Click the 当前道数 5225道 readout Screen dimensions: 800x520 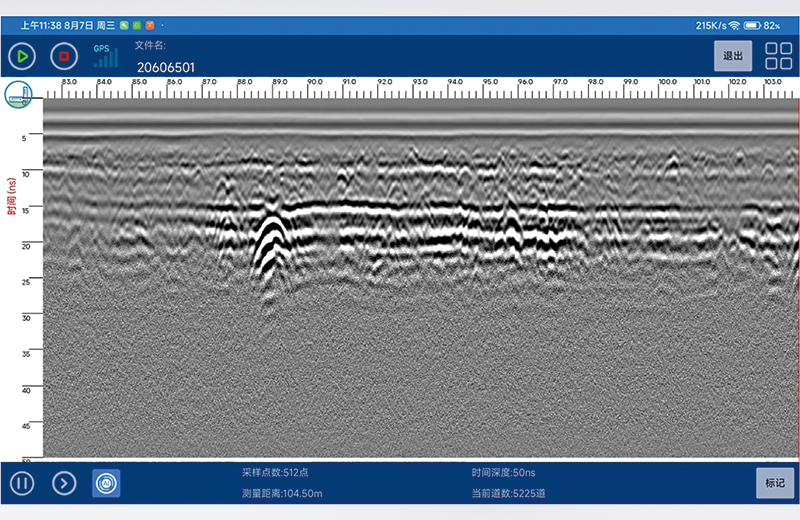pos(508,494)
